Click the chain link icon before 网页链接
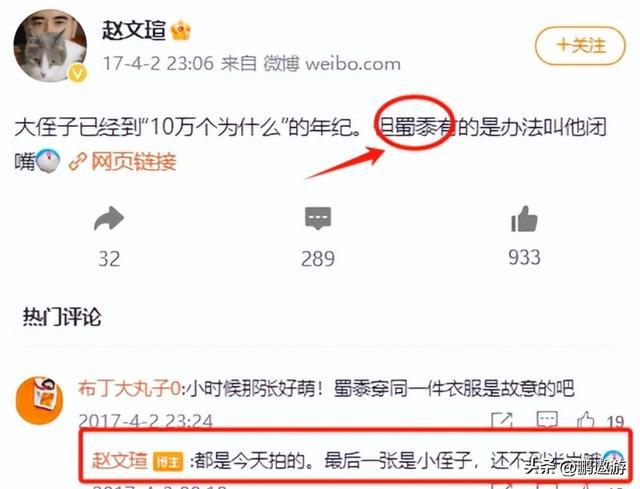This screenshot has width=640, height=489. point(78,162)
